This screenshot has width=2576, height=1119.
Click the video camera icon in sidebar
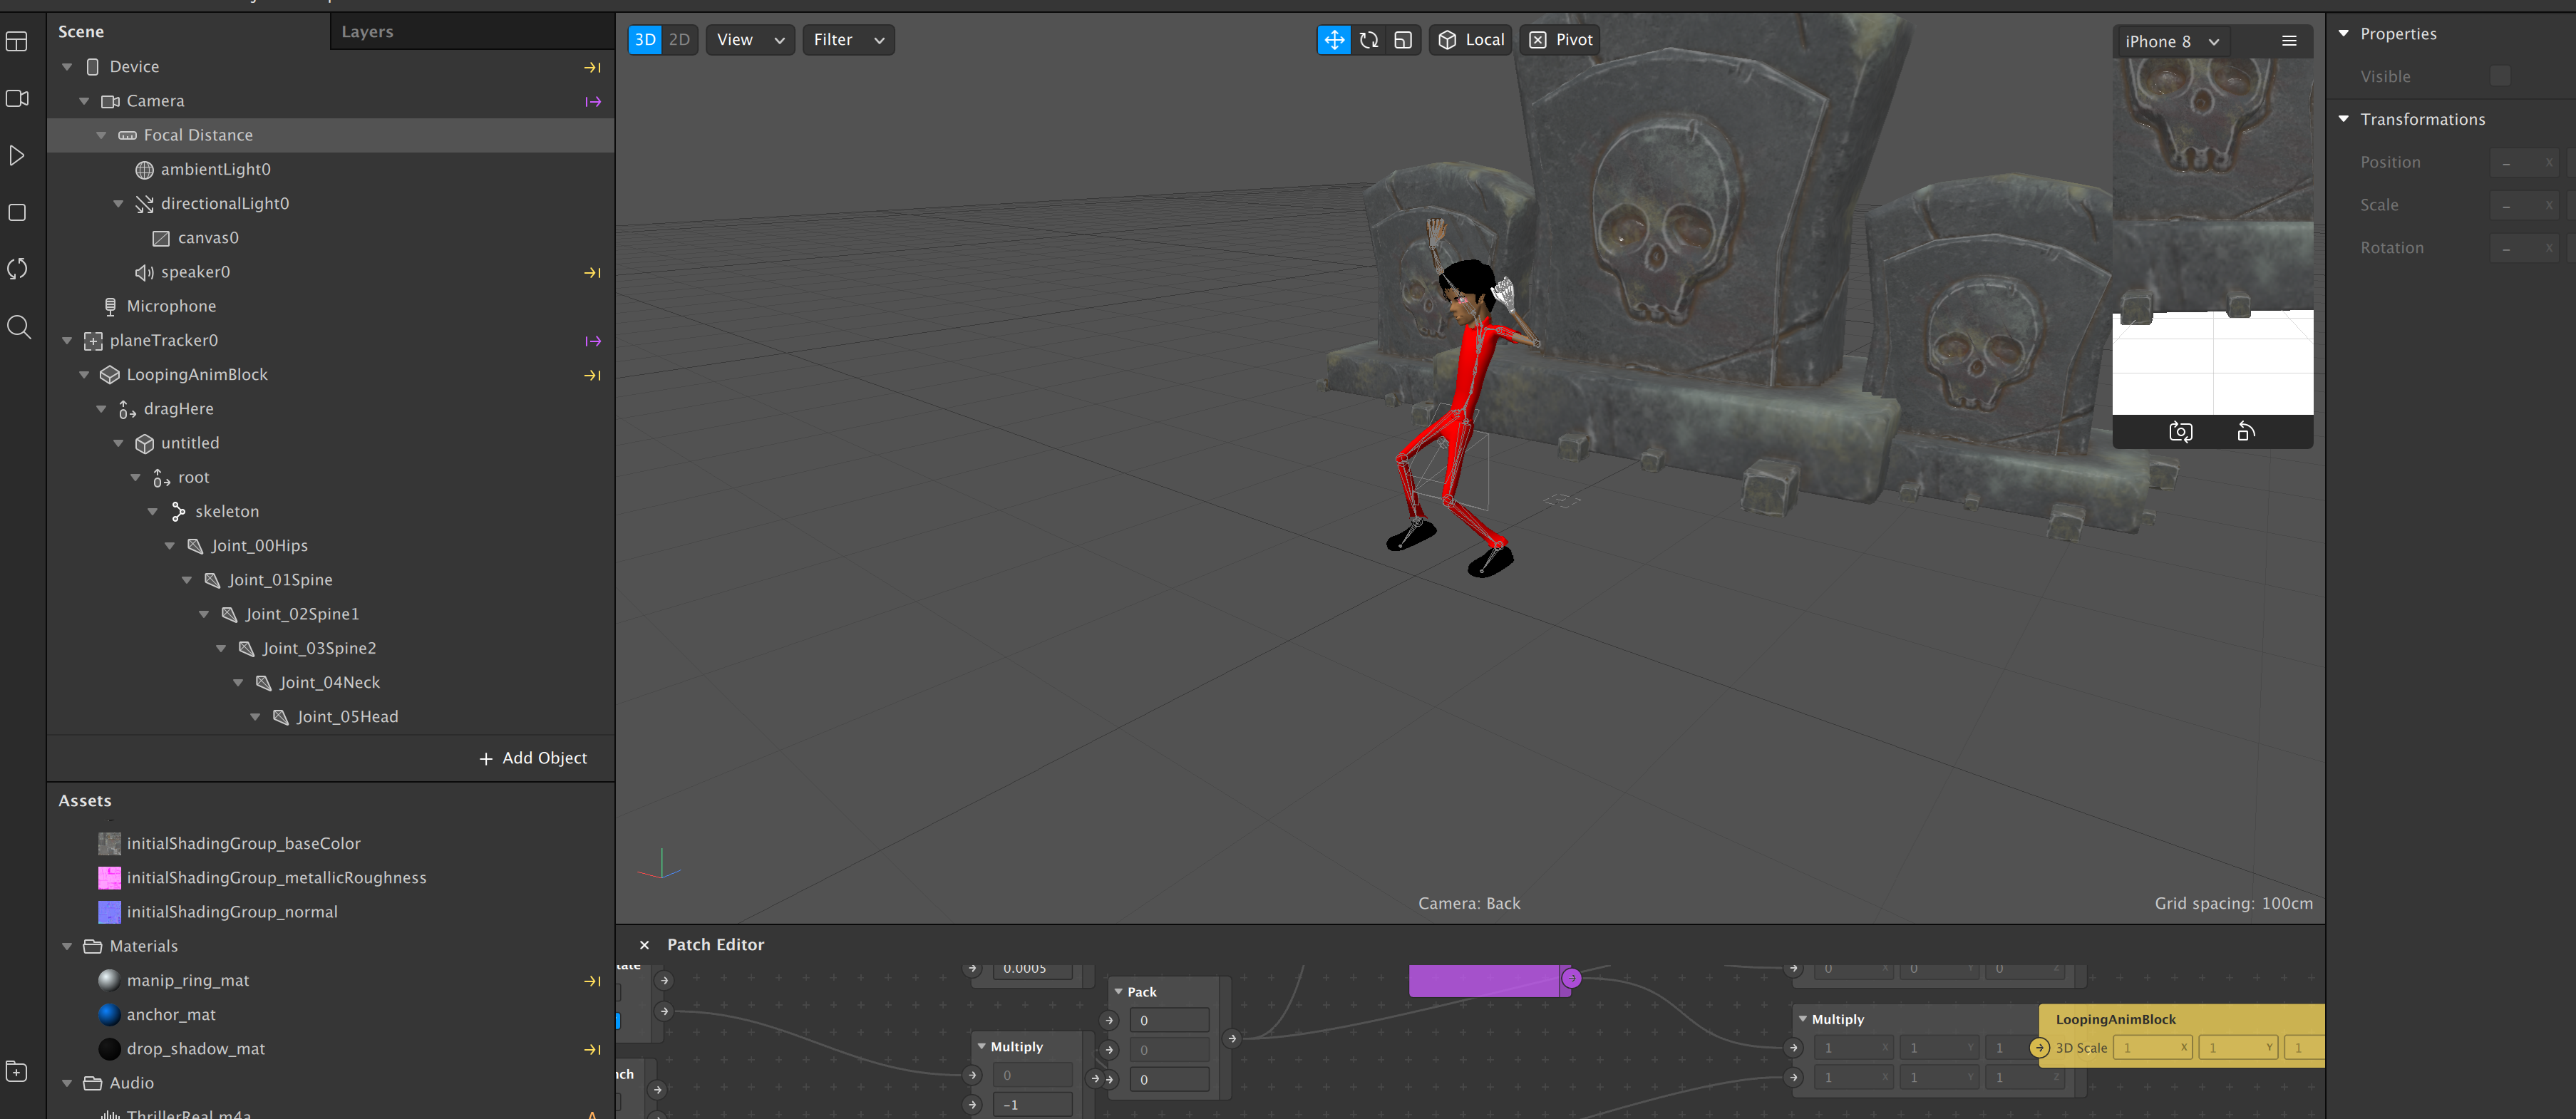17,99
